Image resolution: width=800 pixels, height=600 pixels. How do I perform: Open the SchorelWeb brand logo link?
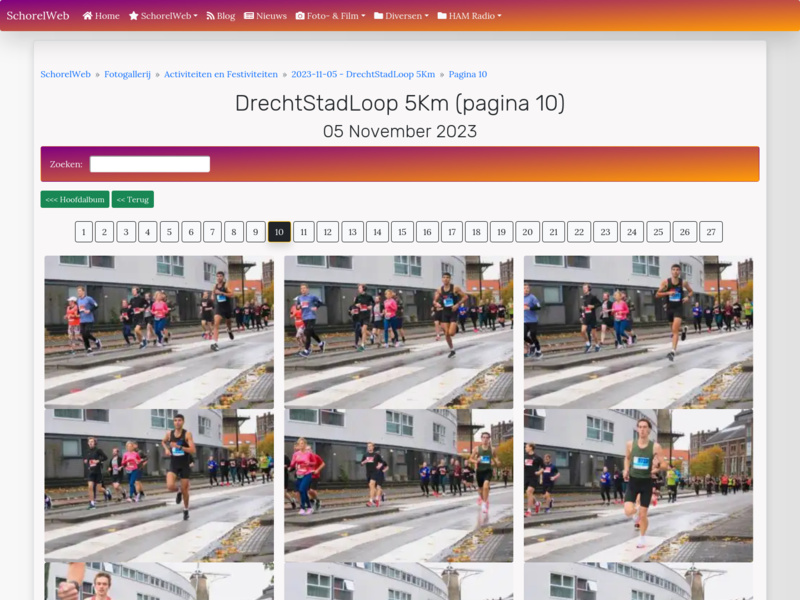pos(38,16)
